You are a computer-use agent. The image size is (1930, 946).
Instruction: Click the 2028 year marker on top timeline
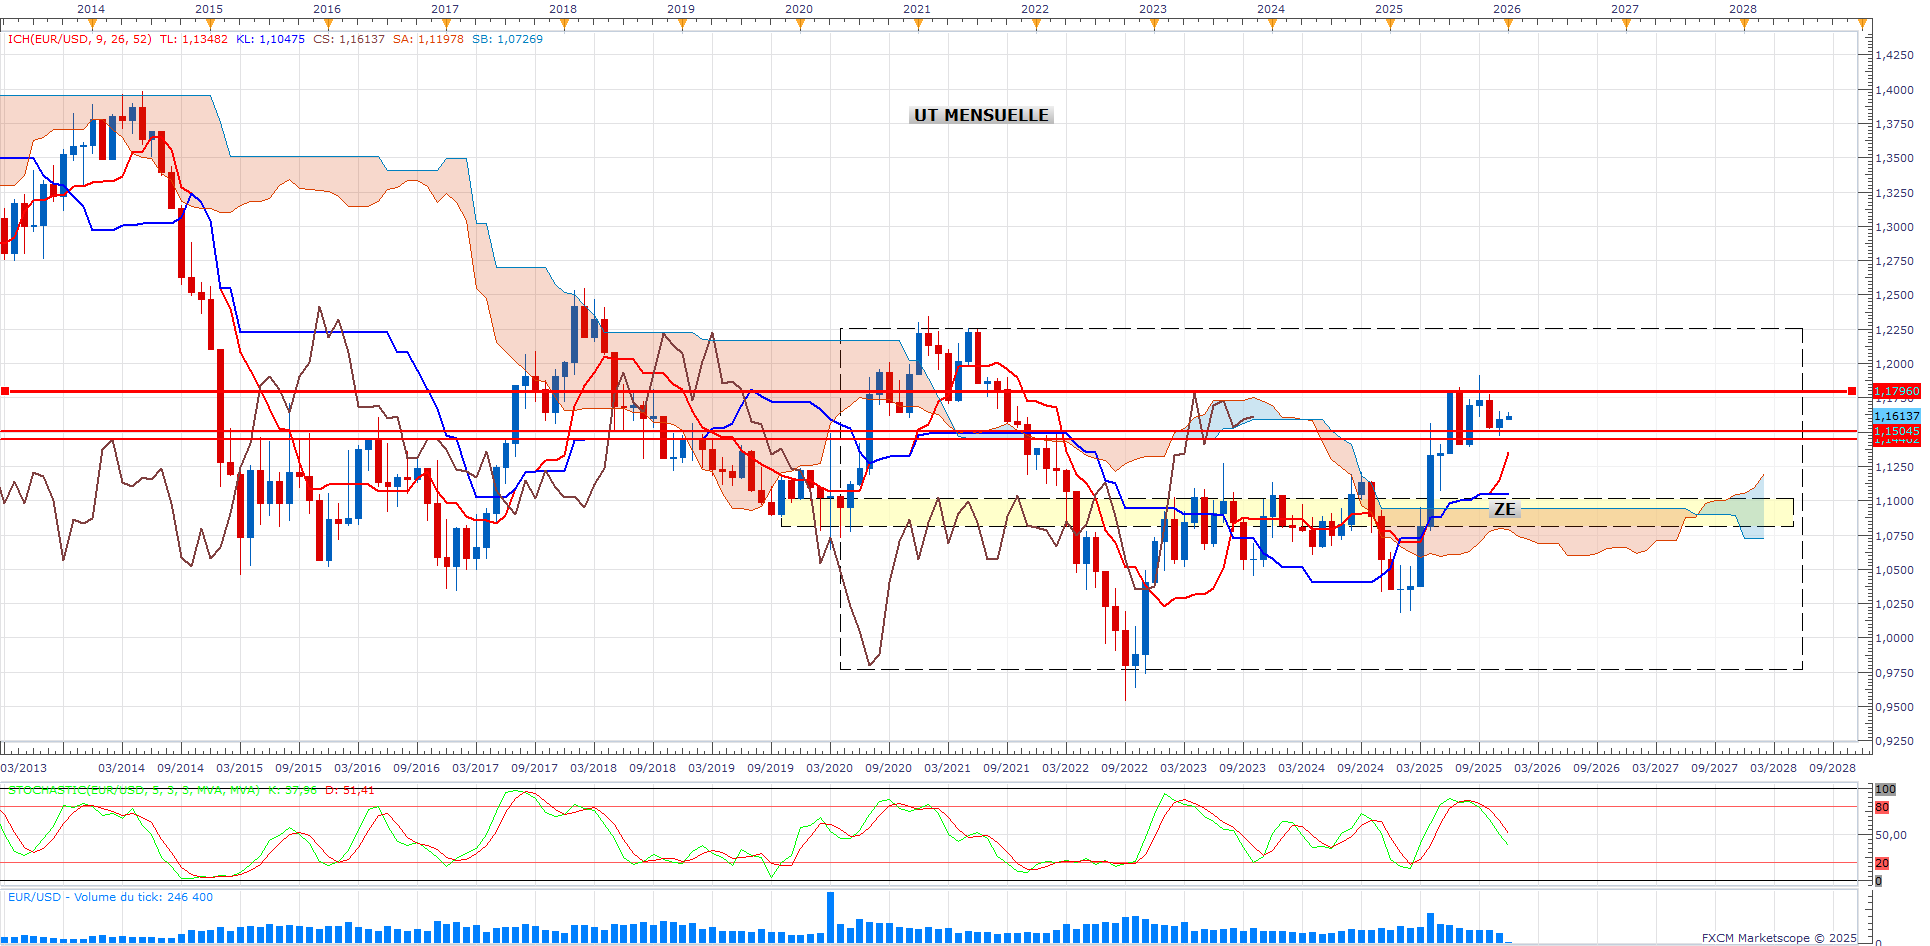click(1743, 9)
